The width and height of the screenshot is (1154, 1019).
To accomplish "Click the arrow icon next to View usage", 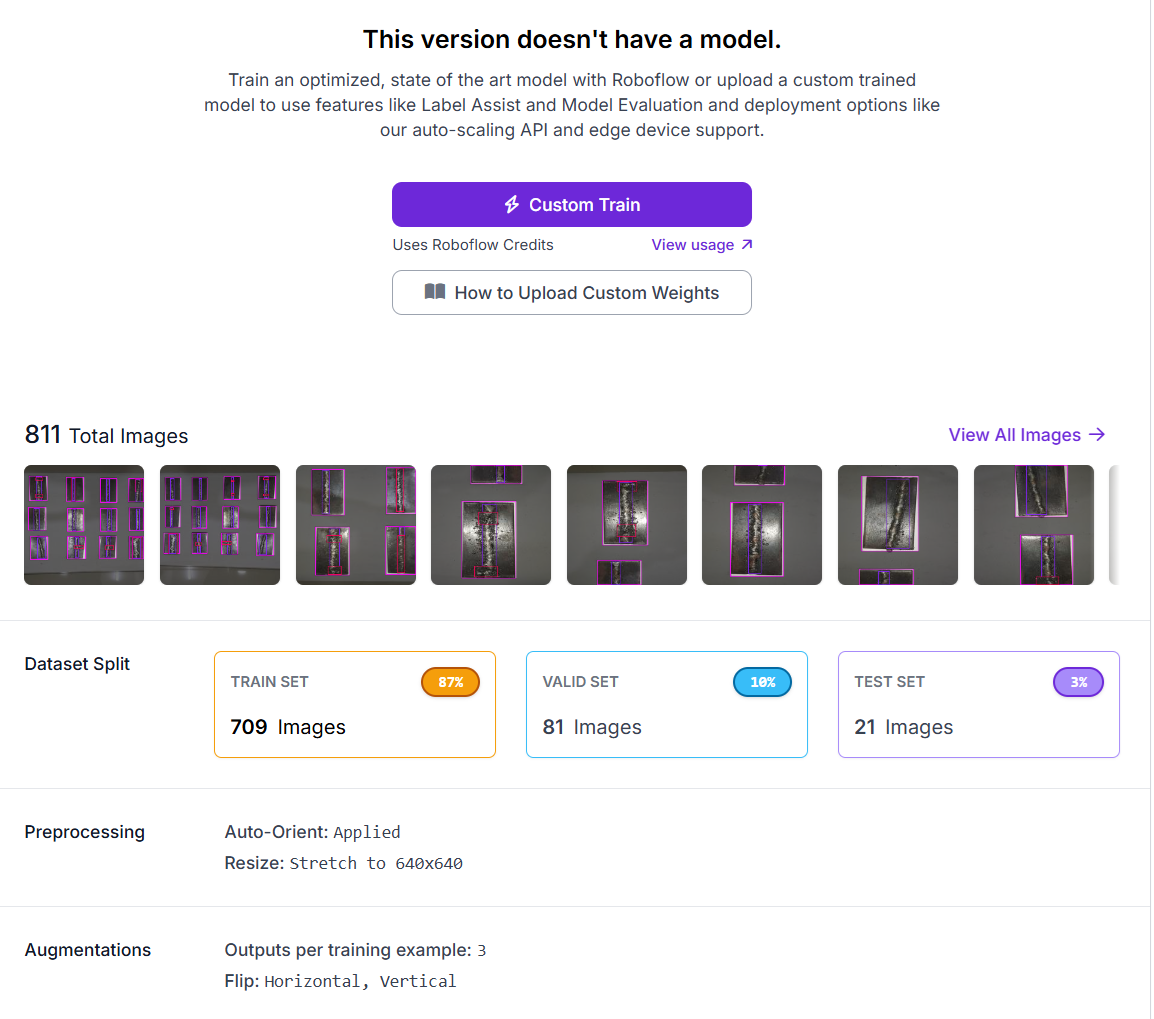I will coord(746,245).
